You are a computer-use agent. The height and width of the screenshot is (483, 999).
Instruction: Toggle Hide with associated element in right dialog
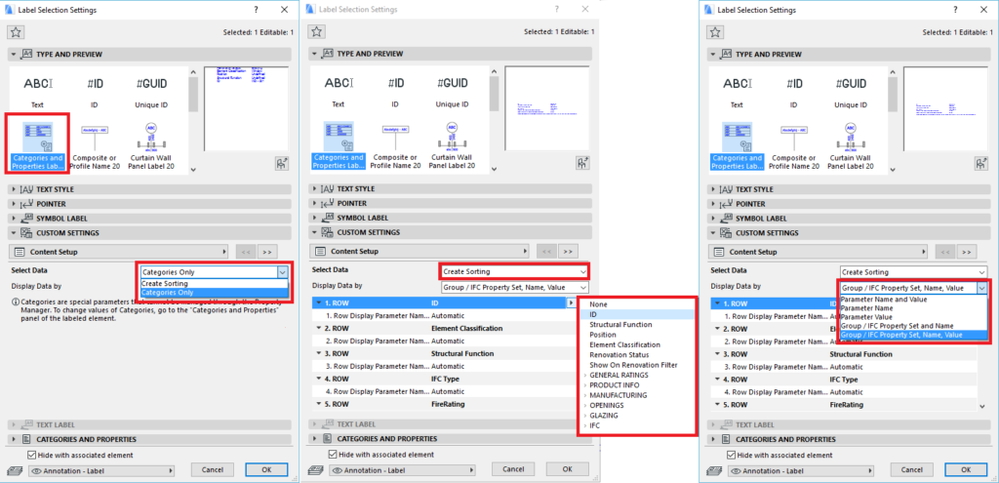point(730,456)
